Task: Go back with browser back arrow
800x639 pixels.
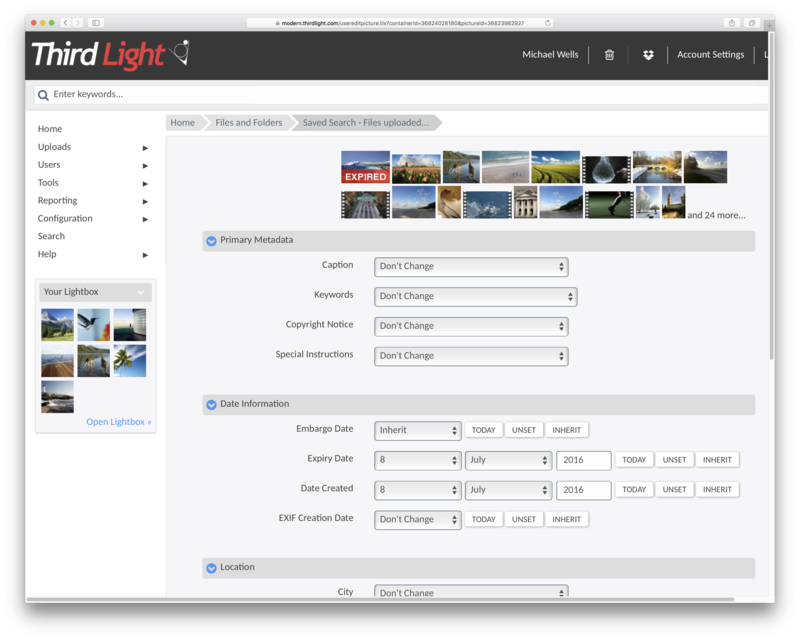Action: pyautogui.click(x=65, y=22)
